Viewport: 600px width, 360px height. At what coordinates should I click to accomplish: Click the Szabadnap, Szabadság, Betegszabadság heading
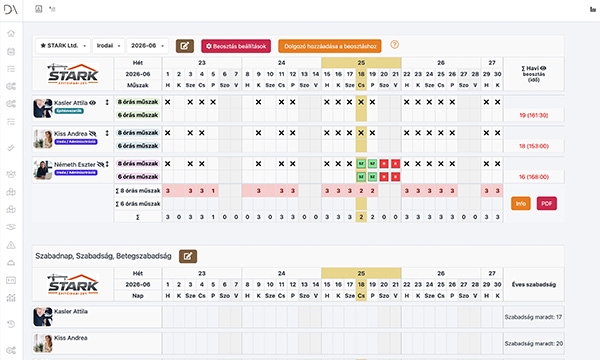tap(103, 256)
